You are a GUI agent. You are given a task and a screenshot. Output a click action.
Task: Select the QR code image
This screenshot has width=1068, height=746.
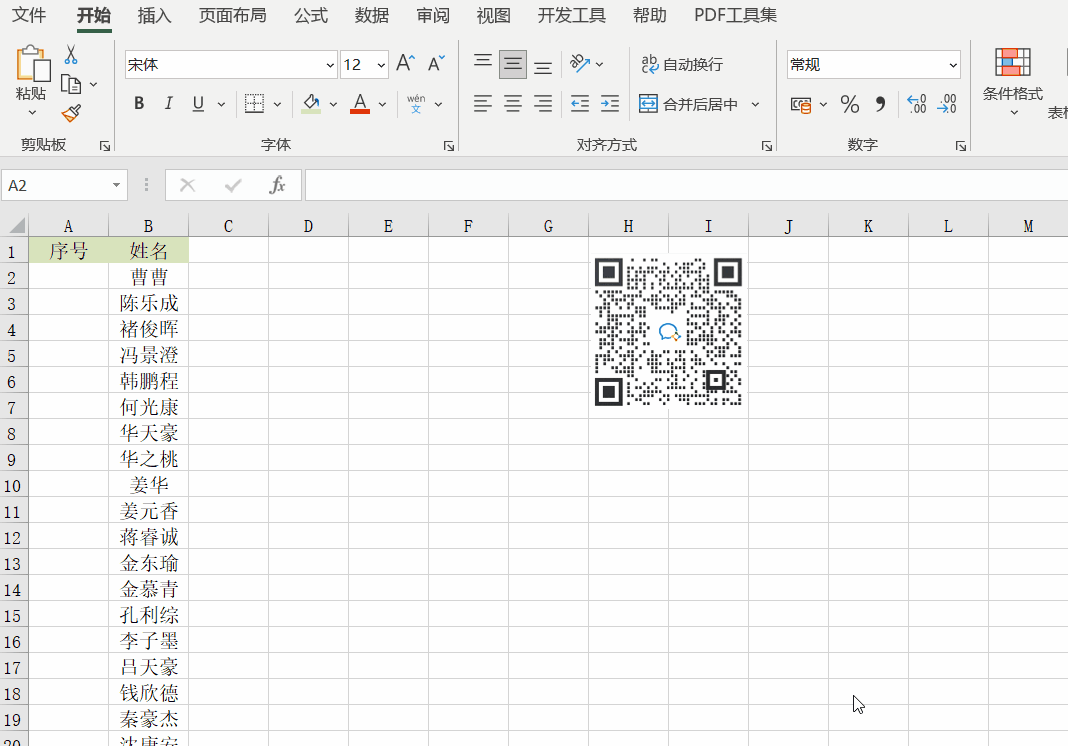click(x=668, y=332)
